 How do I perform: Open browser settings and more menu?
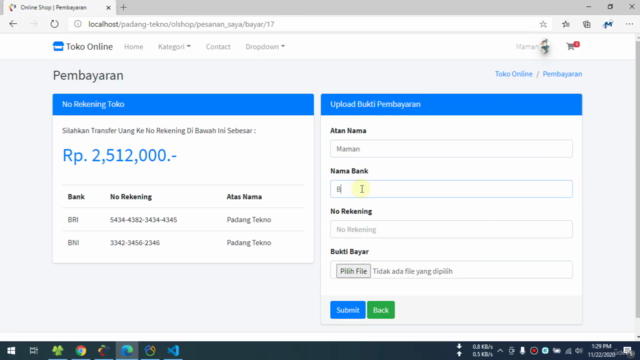[629, 24]
